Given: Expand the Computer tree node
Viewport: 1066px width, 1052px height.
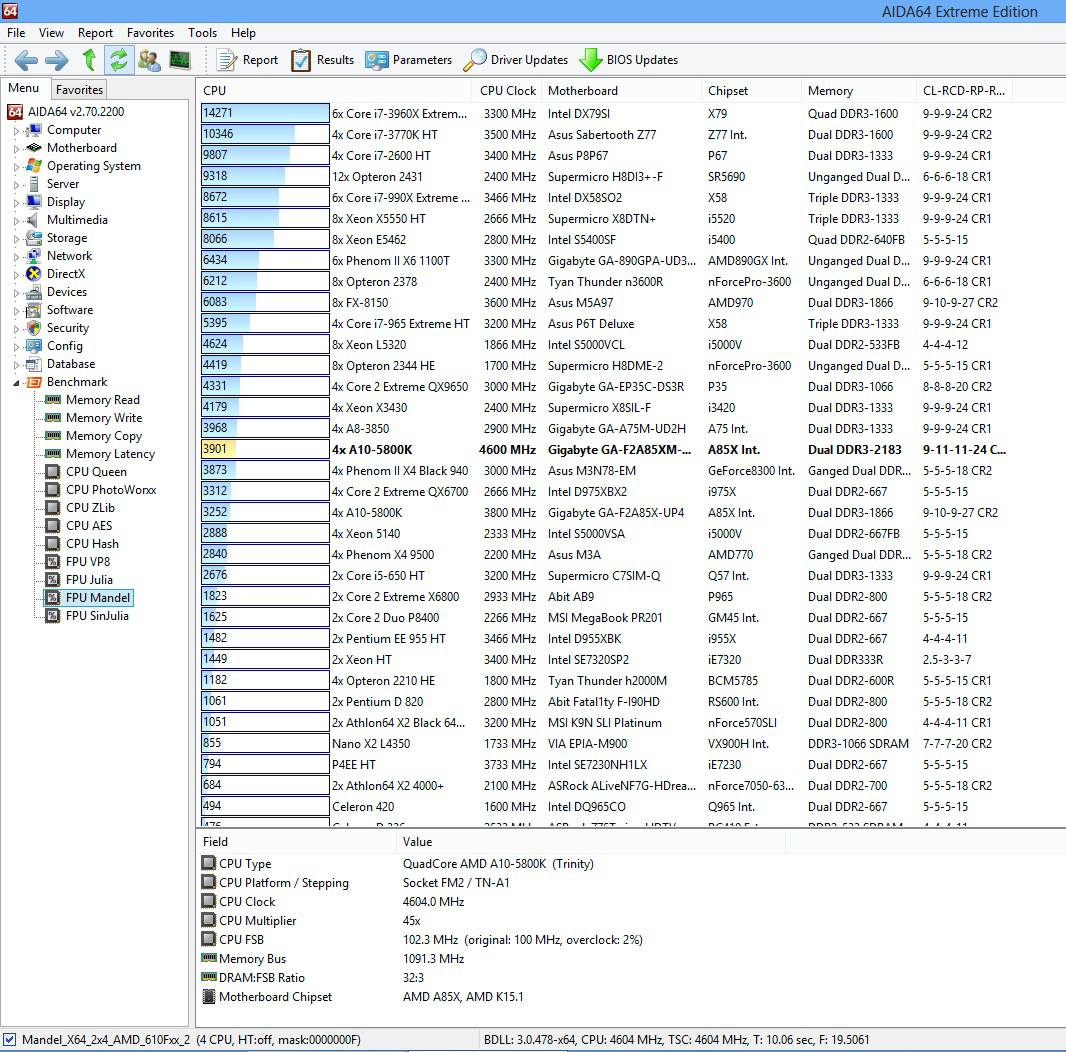Looking at the screenshot, I should point(16,131).
